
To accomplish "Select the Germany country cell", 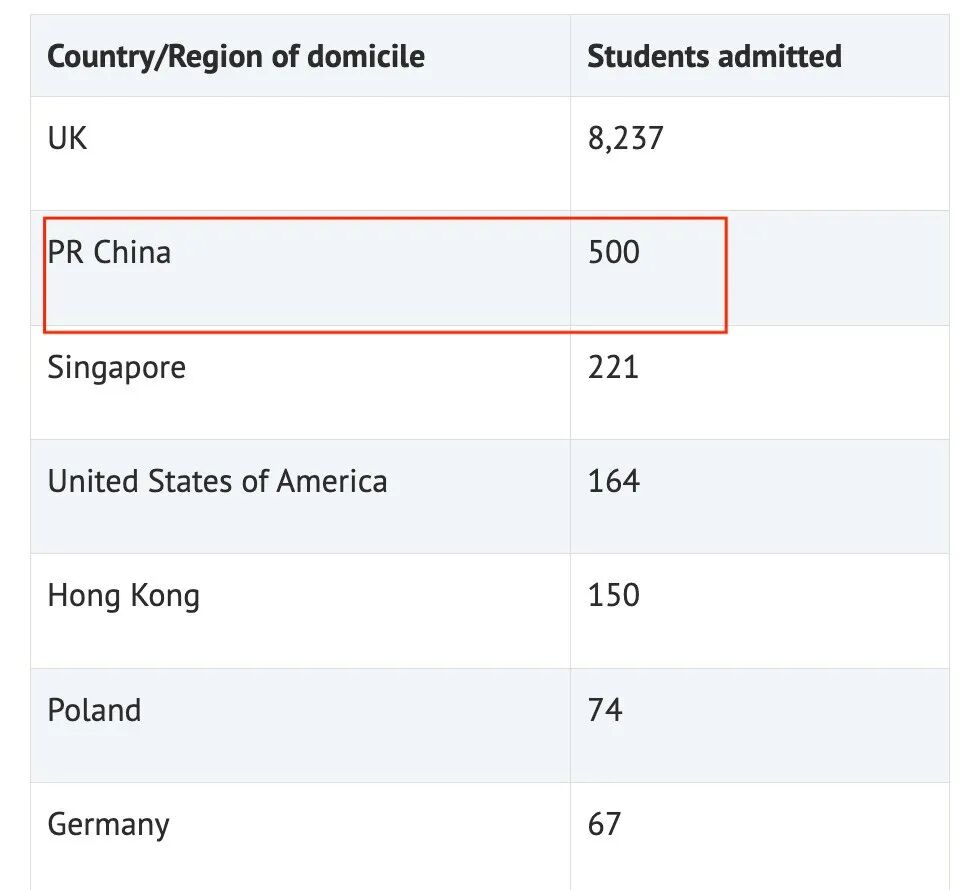I will point(108,825).
